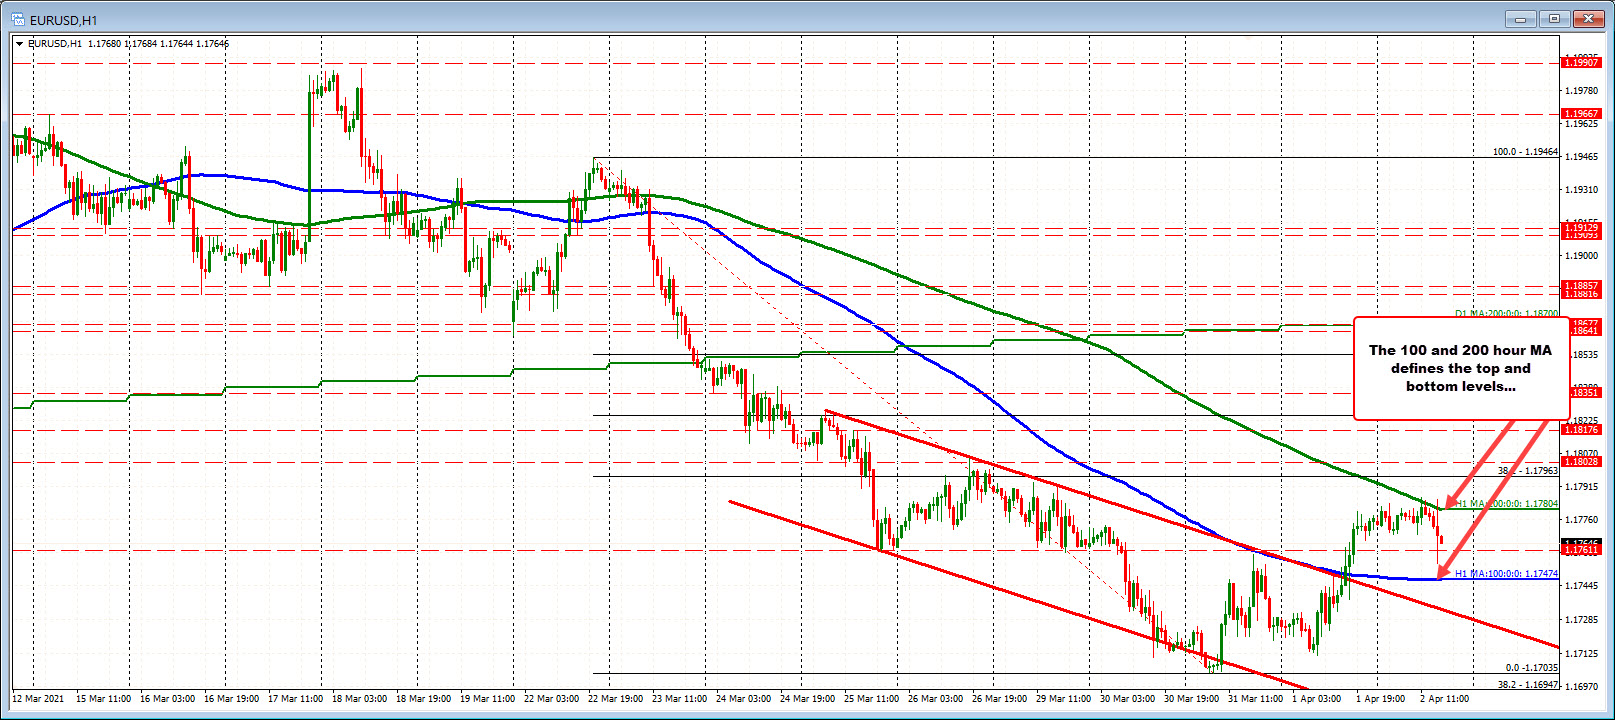Click the price axis value 1.16970
This screenshot has width=1615, height=720.
point(1581,687)
